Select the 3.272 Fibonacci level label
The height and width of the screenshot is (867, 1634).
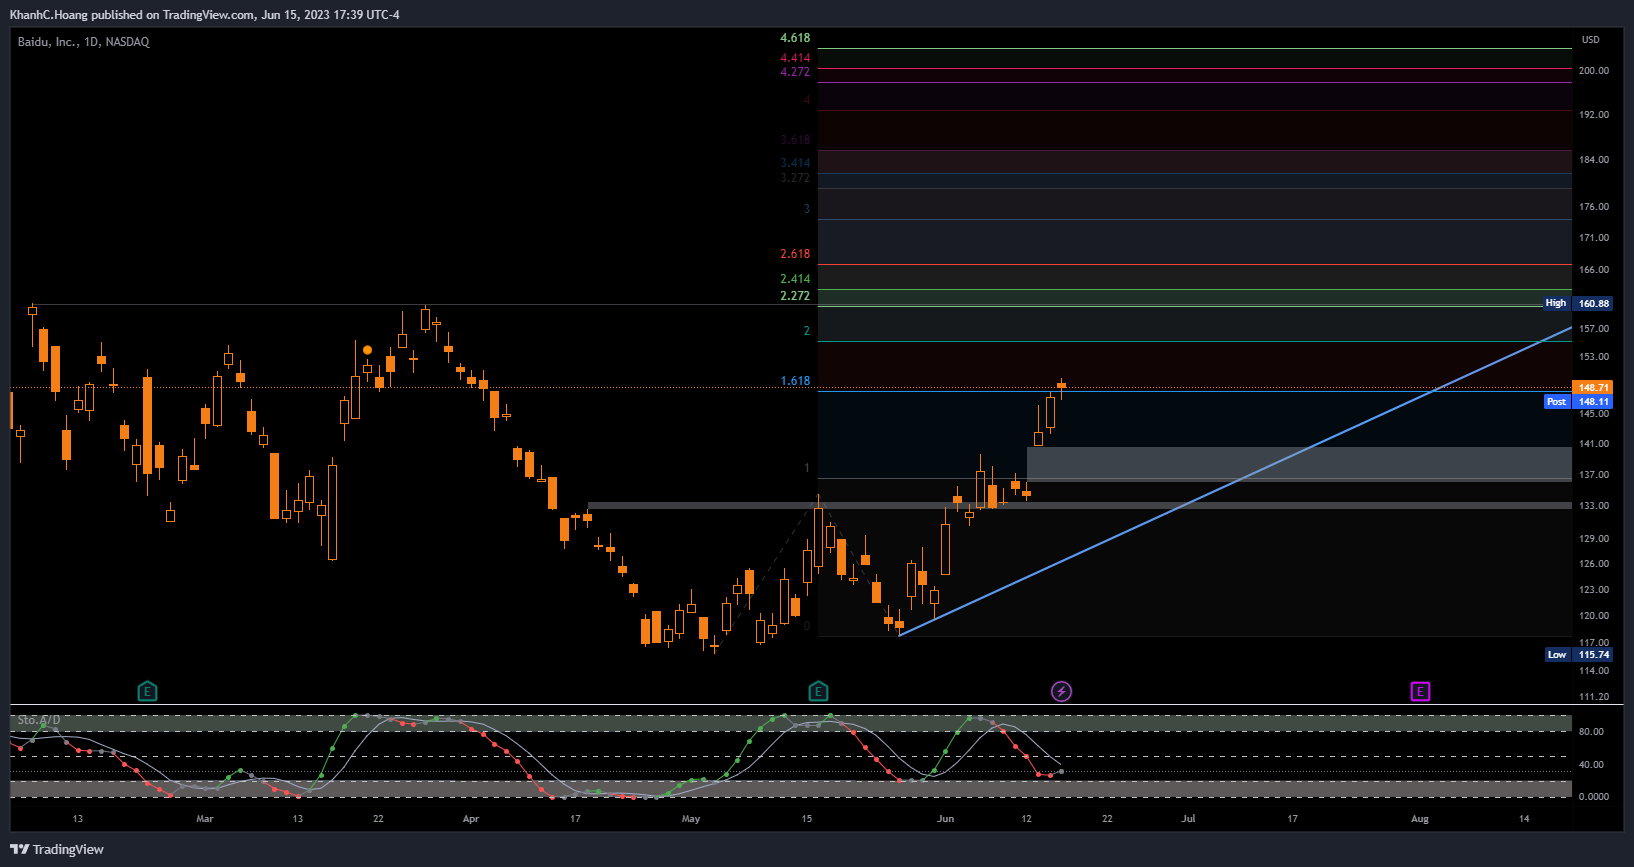pos(795,178)
